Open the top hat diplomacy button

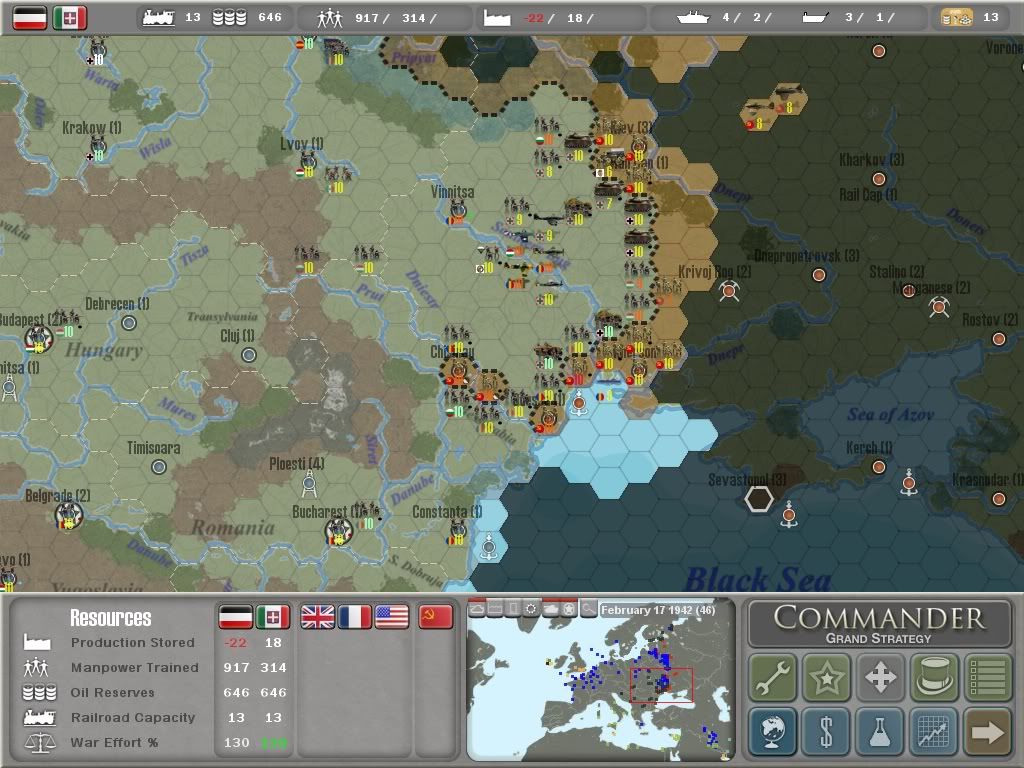[934, 677]
